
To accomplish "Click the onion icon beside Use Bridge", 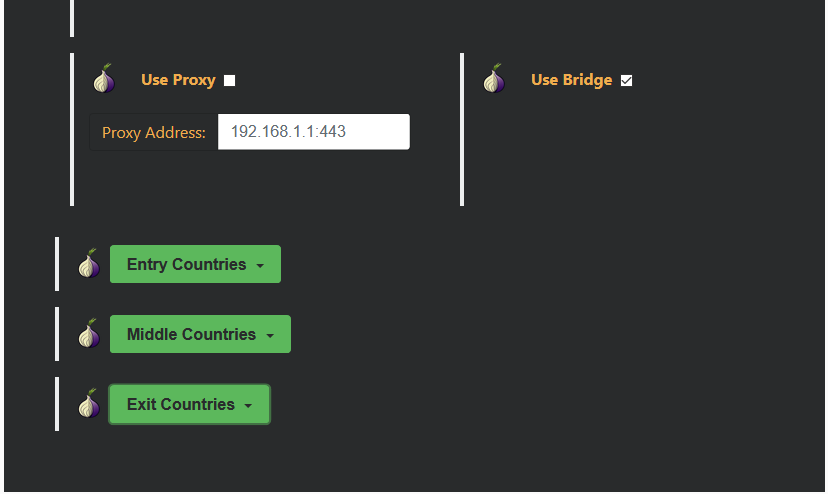I will (493, 79).
